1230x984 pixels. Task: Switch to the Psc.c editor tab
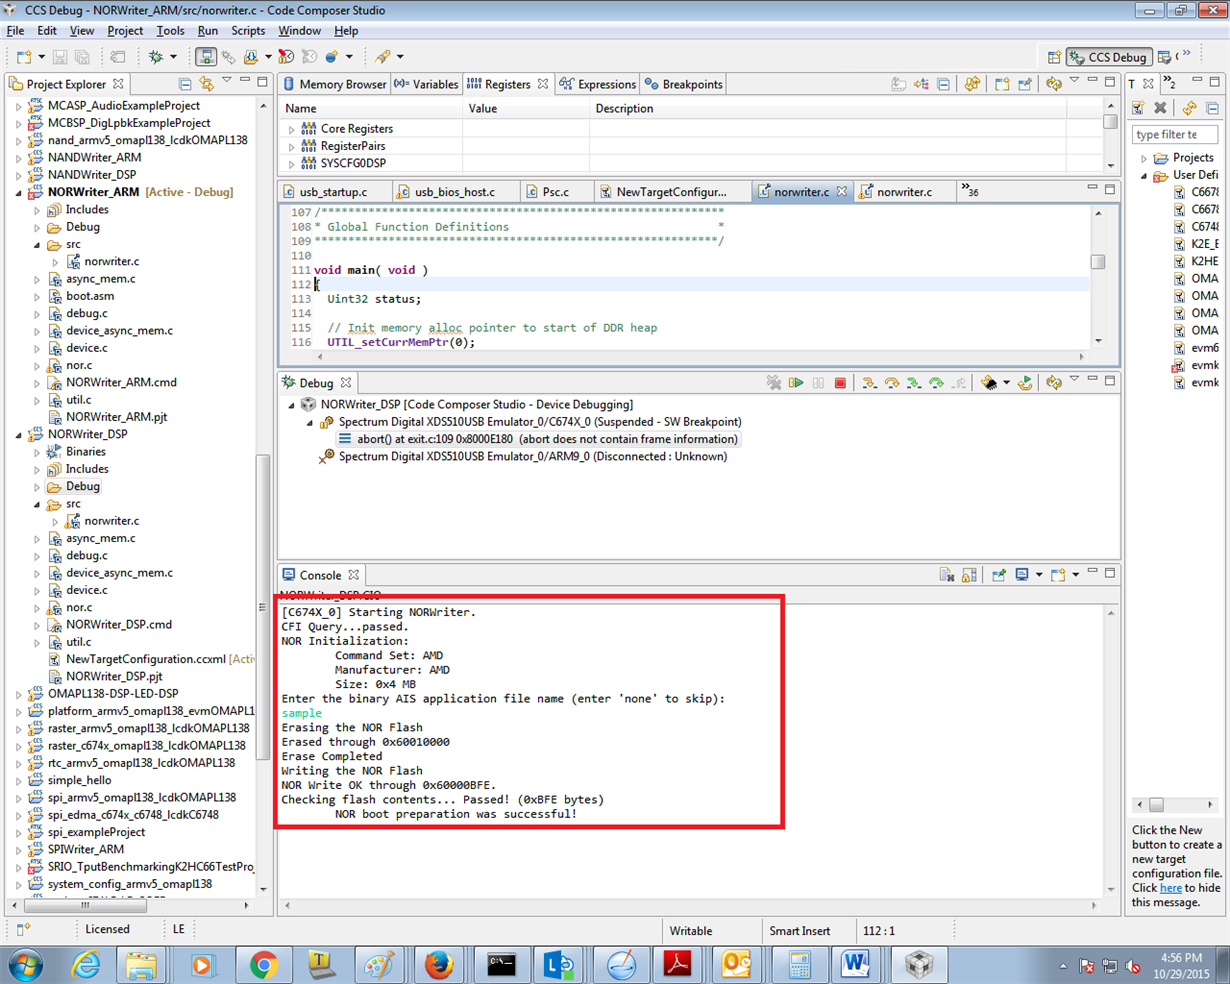point(555,191)
